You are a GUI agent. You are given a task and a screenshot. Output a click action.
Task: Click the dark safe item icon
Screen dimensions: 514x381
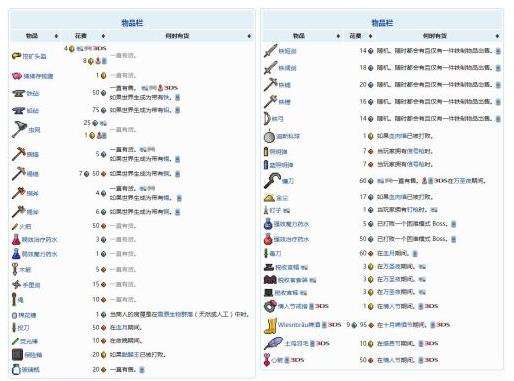coord(17,355)
